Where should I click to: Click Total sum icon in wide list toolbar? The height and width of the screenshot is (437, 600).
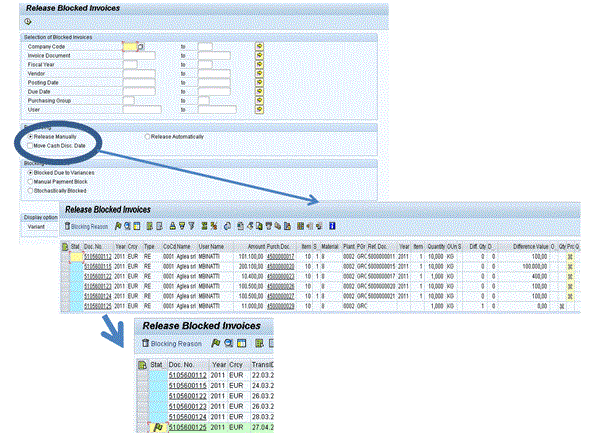coord(204,226)
